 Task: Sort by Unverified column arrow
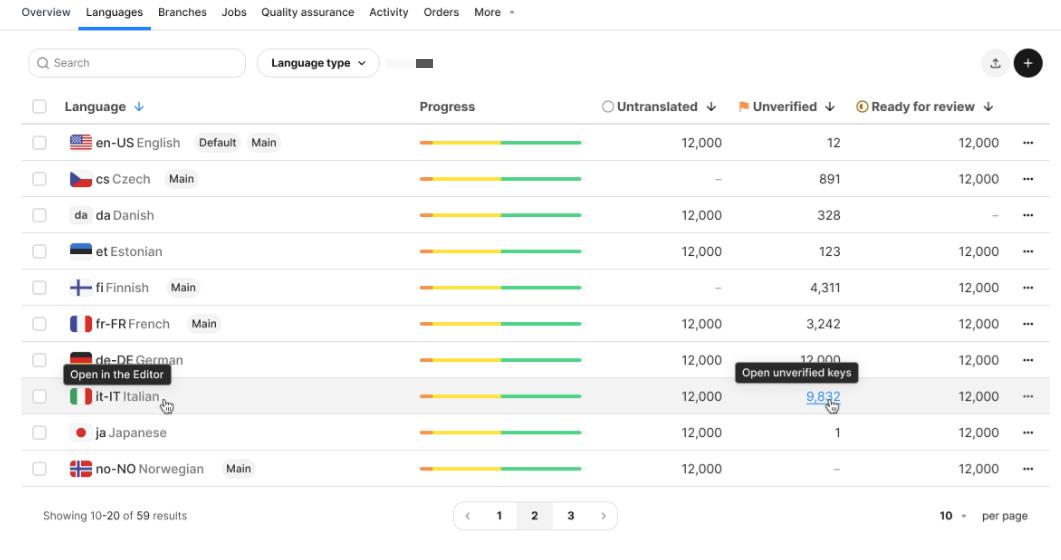tap(830, 107)
